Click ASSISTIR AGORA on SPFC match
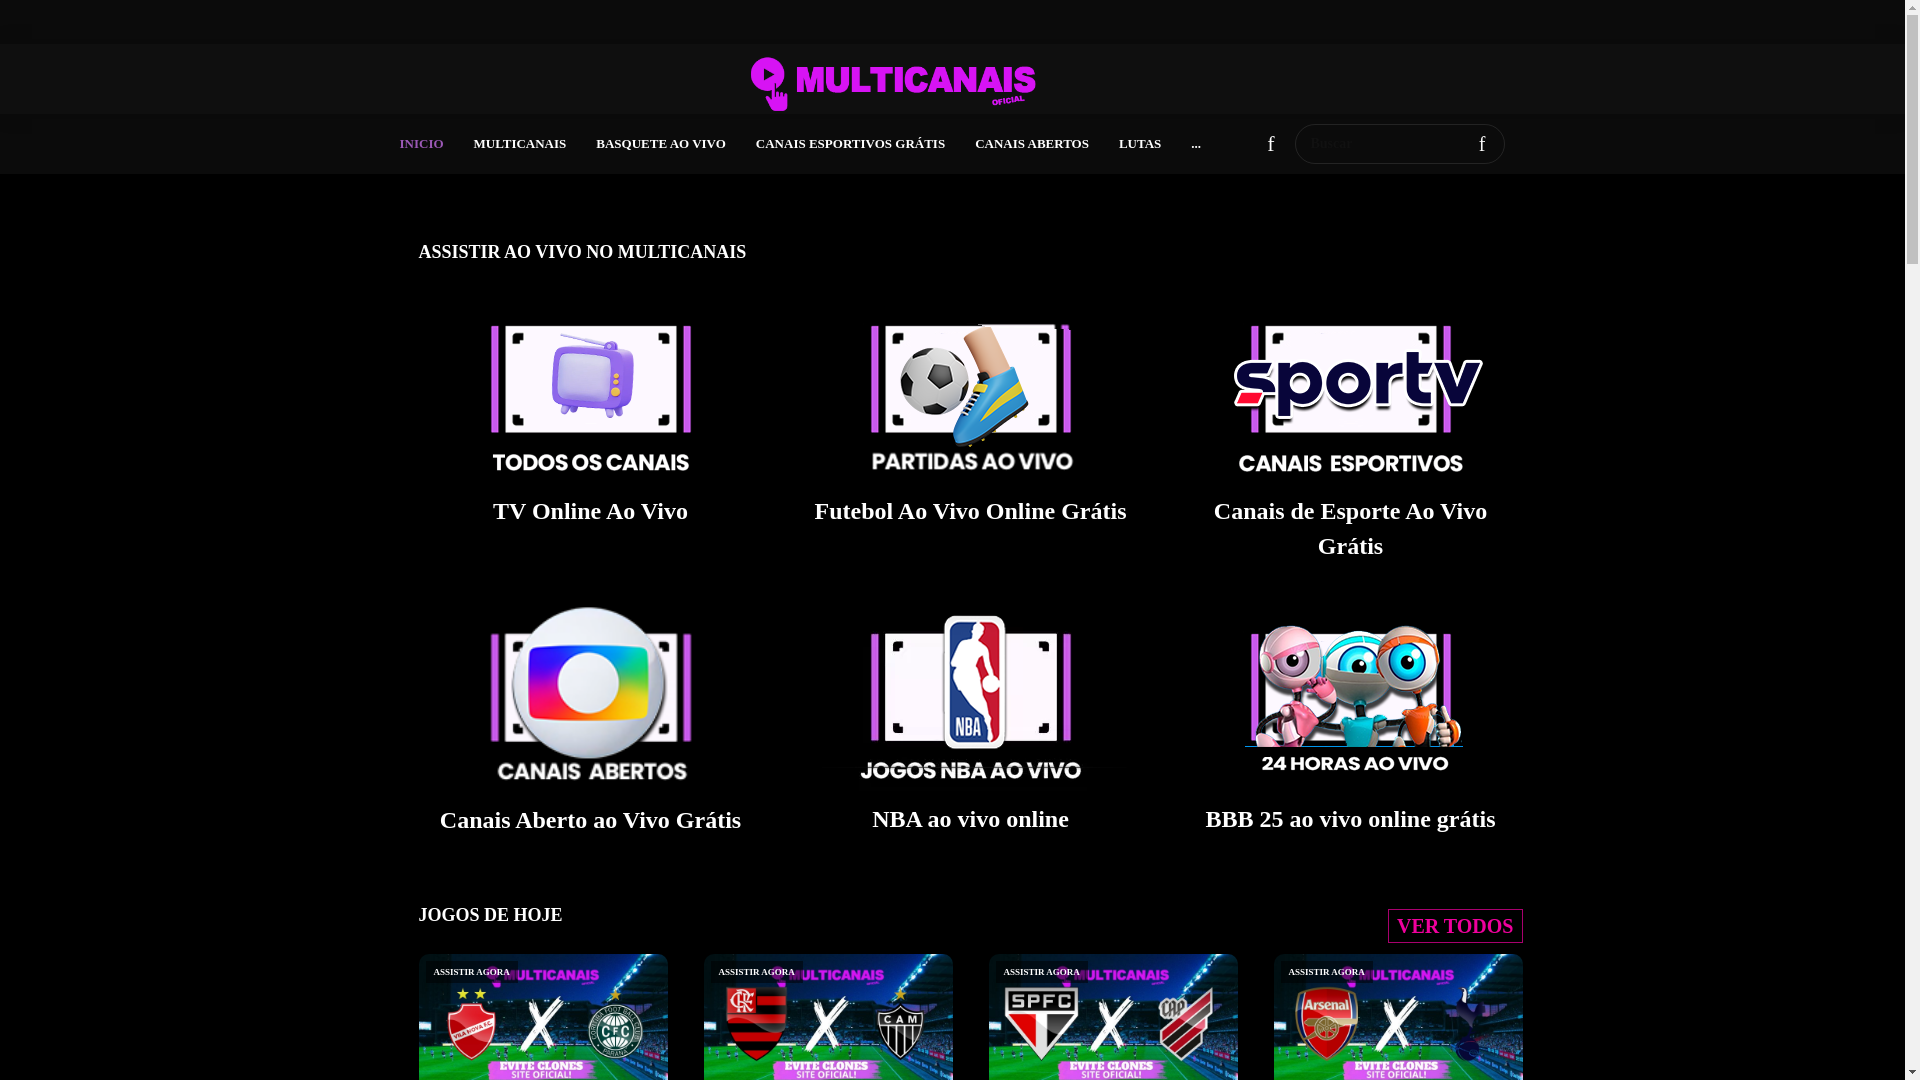 pos(1041,972)
